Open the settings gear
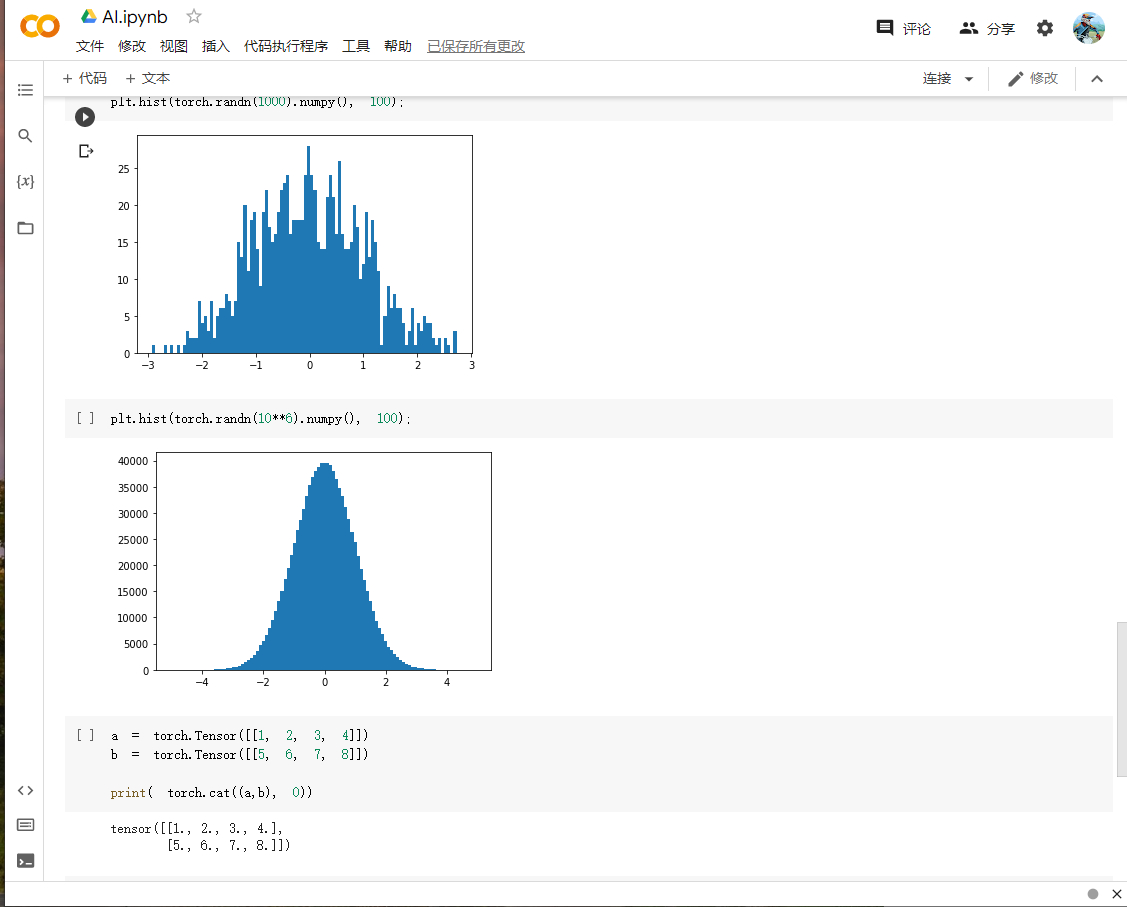 pyautogui.click(x=1044, y=28)
